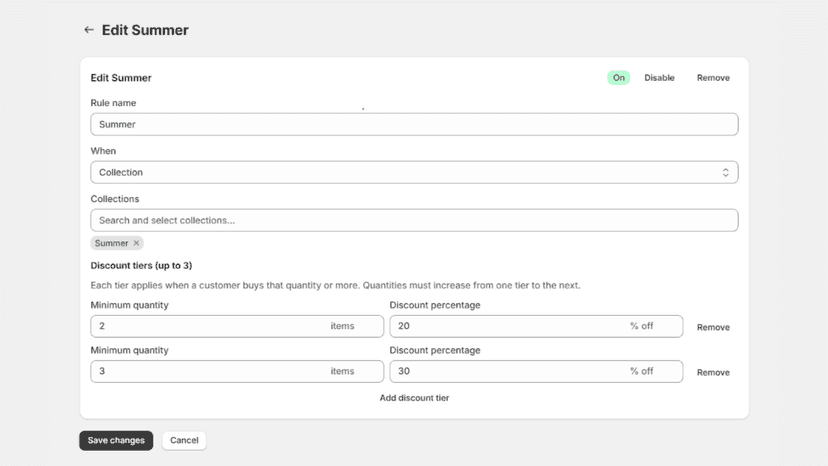Click the On status badge
Viewport: 828px width, 466px height.
tap(618, 78)
